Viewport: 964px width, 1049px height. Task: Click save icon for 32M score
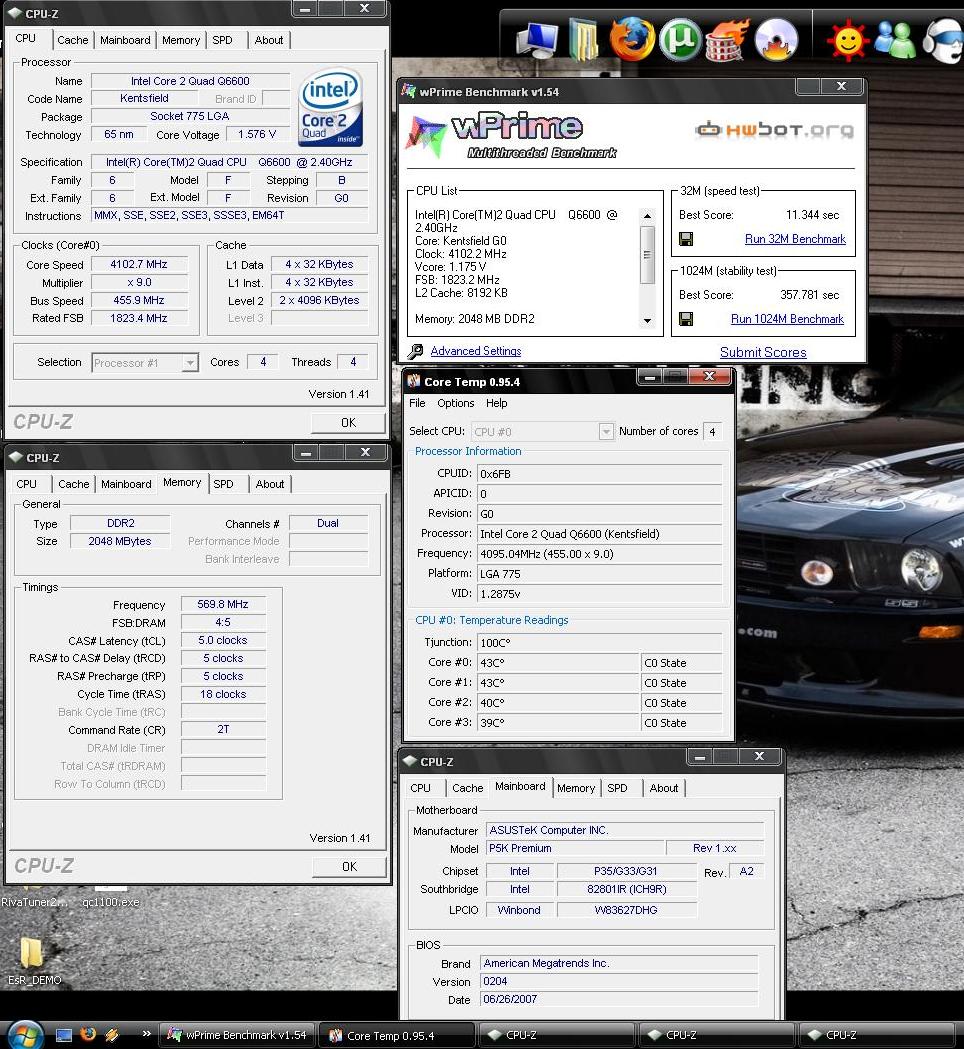pos(686,239)
